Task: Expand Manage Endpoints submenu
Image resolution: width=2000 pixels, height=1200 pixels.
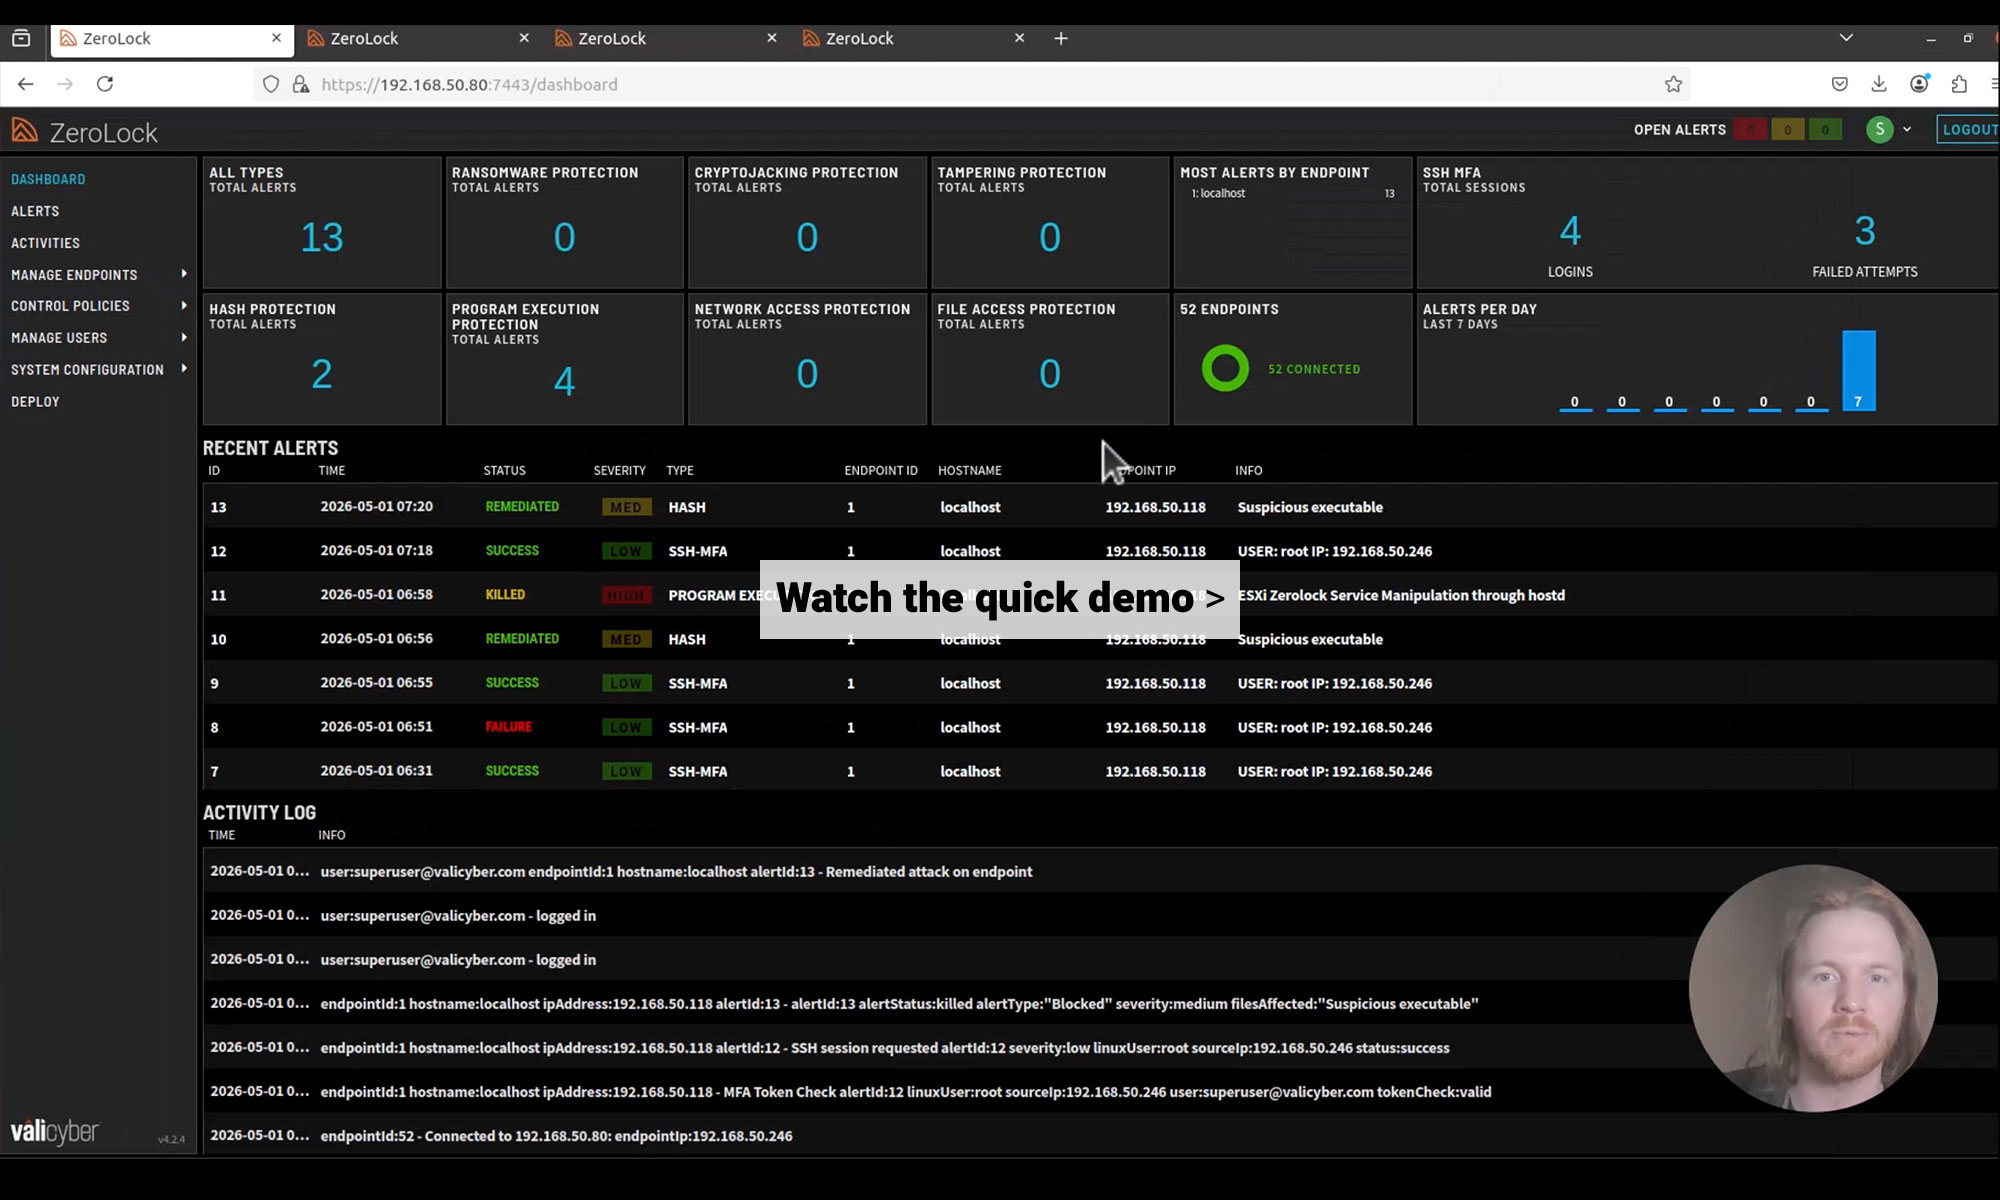Action: (x=184, y=274)
